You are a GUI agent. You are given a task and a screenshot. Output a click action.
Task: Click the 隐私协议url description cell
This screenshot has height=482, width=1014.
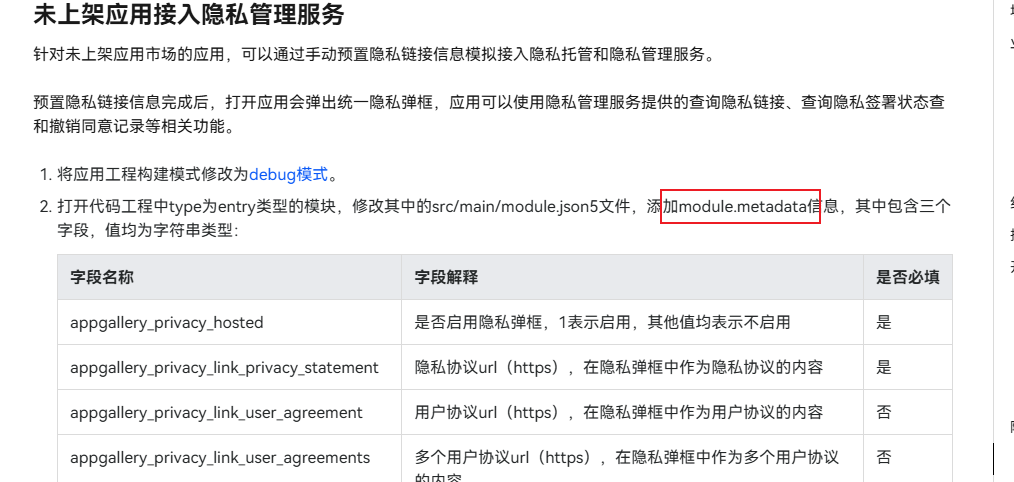[618, 367]
